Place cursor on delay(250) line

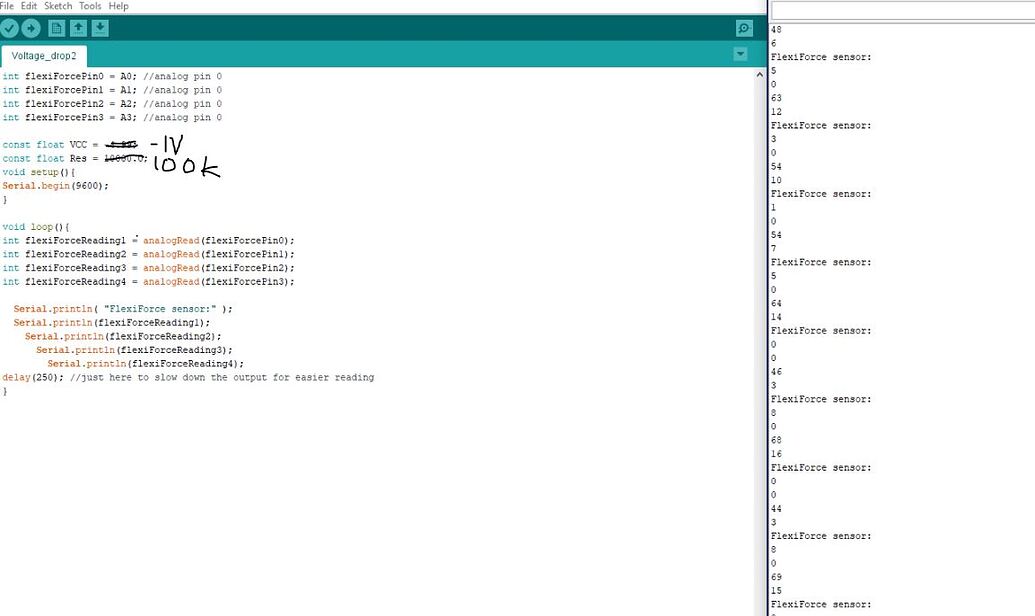tap(188, 378)
